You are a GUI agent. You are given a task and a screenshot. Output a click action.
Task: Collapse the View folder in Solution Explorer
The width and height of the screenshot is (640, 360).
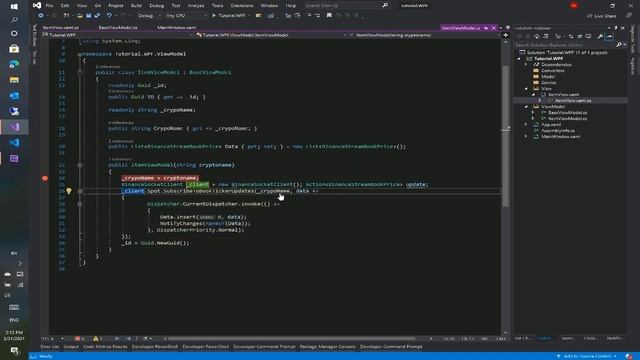pos(526,89)
